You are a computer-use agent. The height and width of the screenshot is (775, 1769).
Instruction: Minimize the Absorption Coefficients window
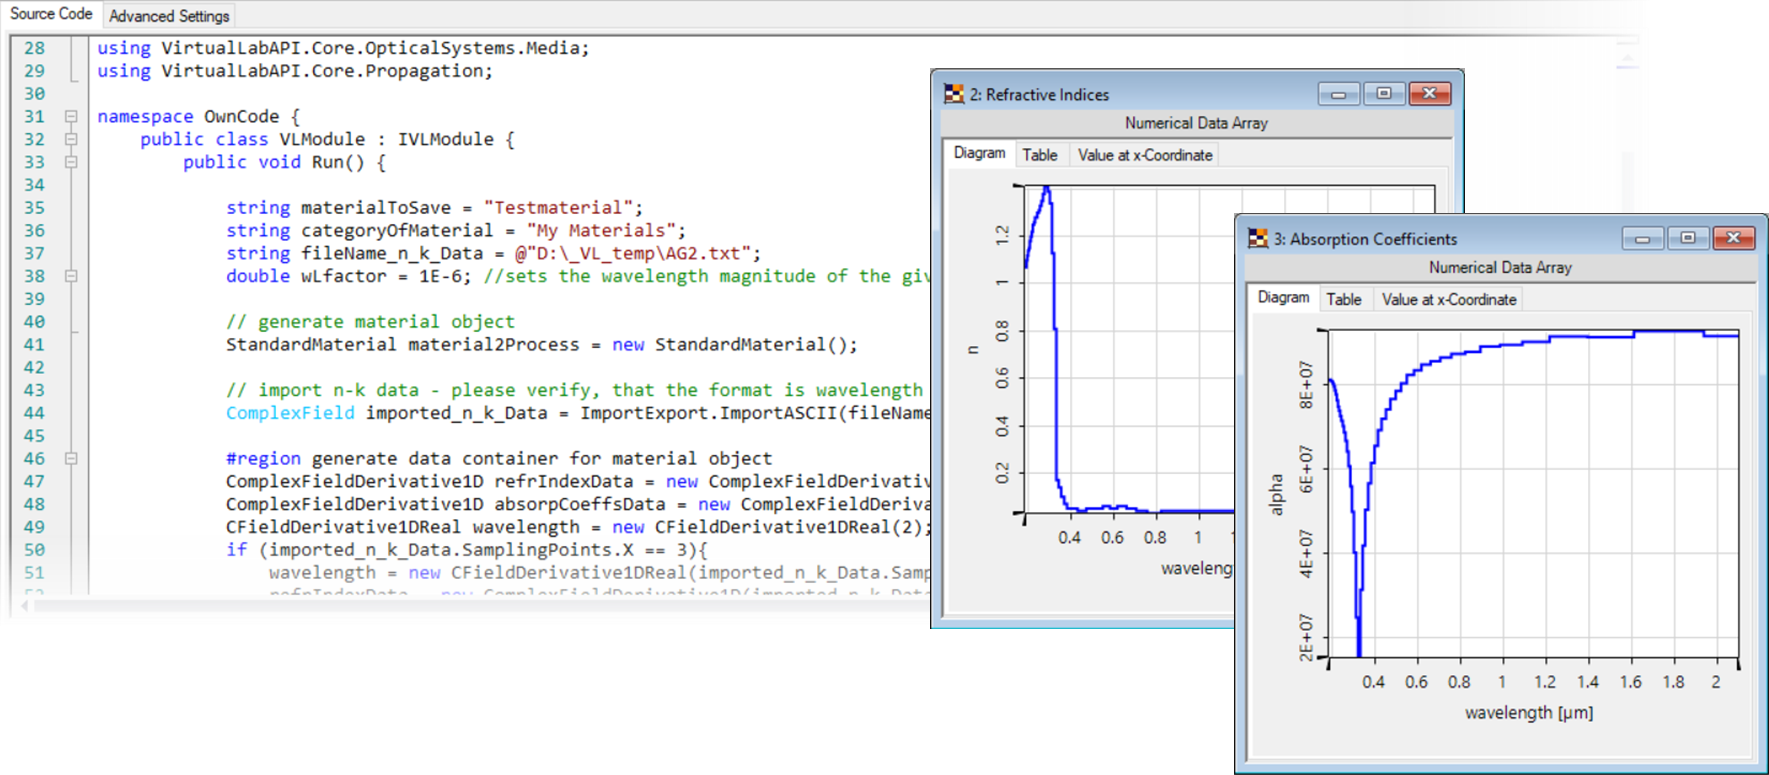pos(1642,238)
